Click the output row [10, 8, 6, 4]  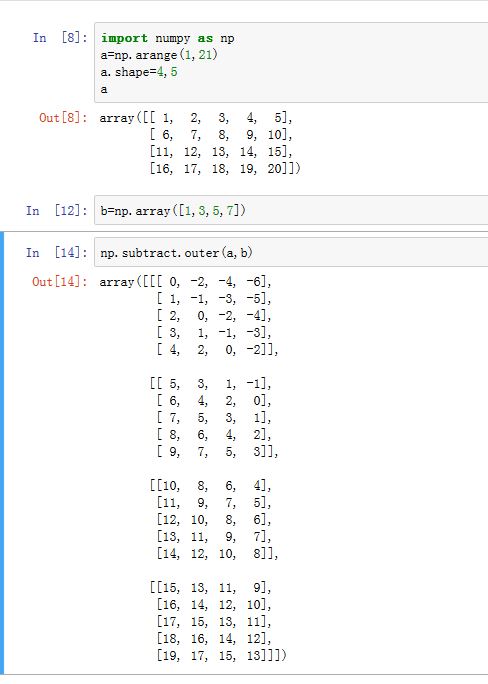211,486
